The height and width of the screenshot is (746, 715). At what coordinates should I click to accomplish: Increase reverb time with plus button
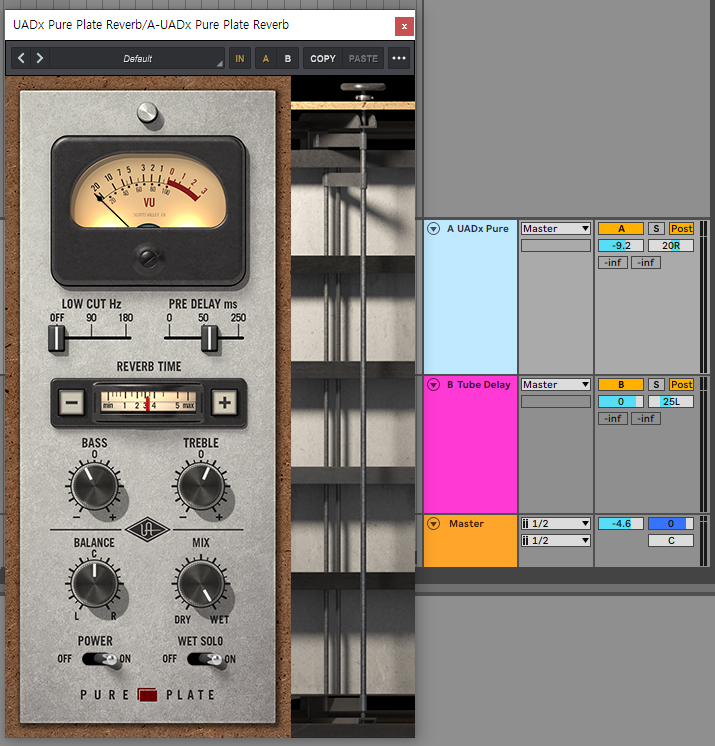point(225,402)
